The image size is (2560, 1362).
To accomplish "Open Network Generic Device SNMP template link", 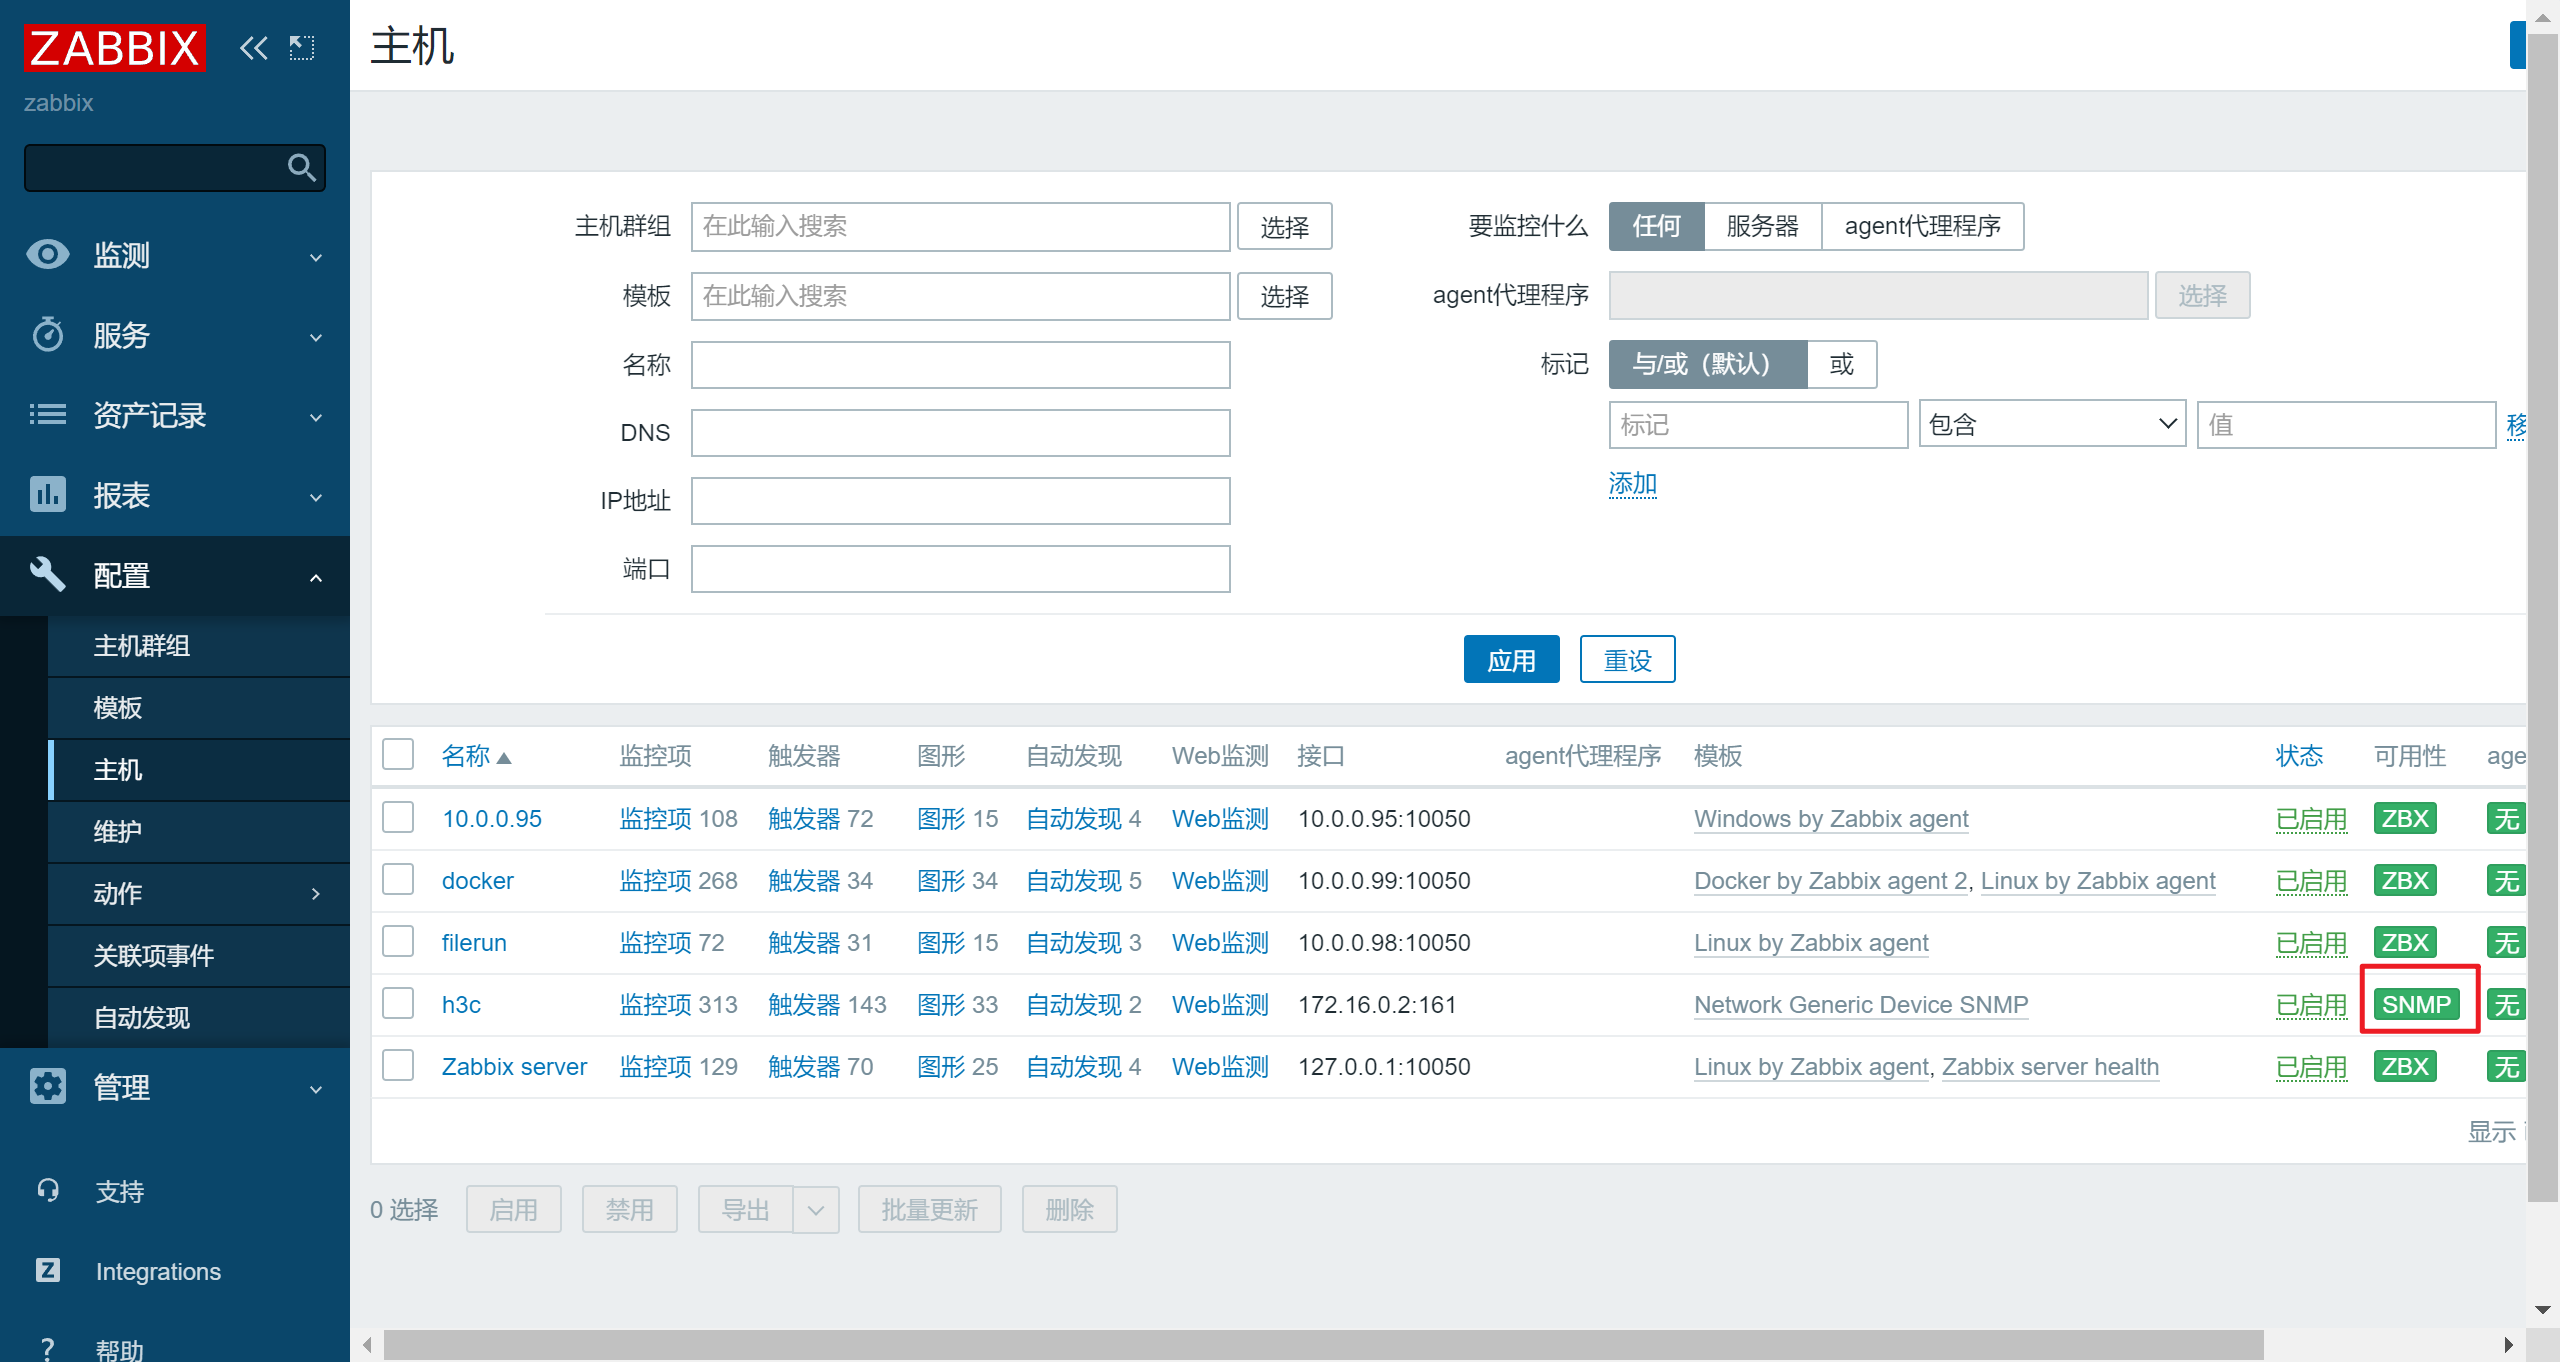I will 1861,1004.
